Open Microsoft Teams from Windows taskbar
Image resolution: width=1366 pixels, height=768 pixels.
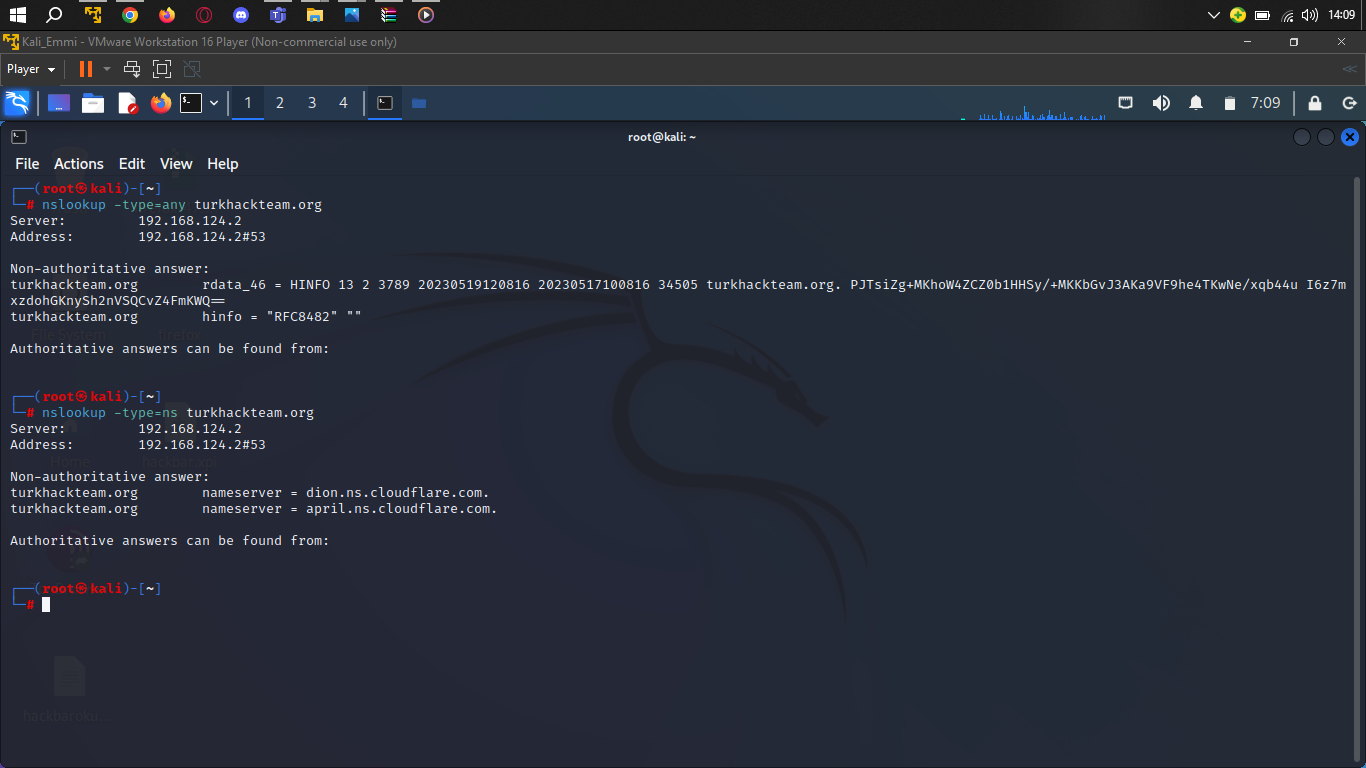click(278, 15)
